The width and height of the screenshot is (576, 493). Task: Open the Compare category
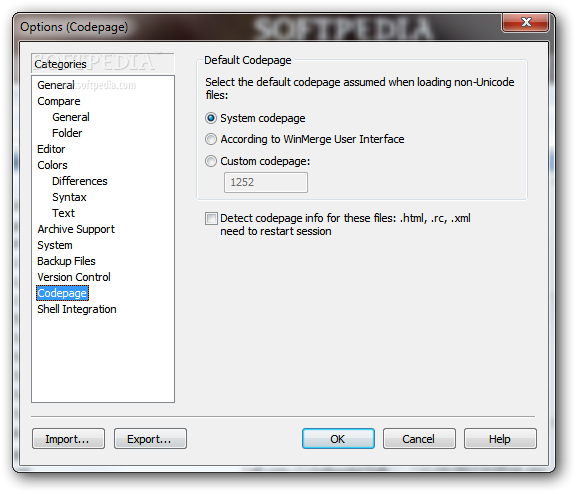(59, 101)
